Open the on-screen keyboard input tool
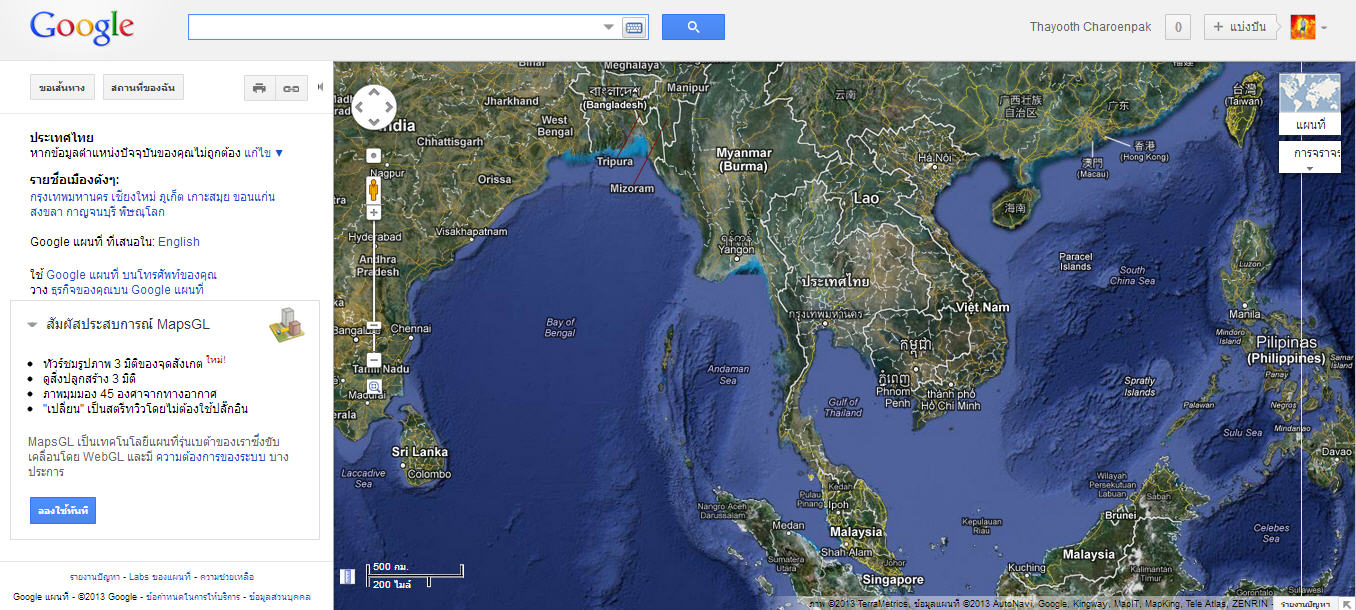The width and height of the screenshot is (1356, 610). [x=634, y=27]
